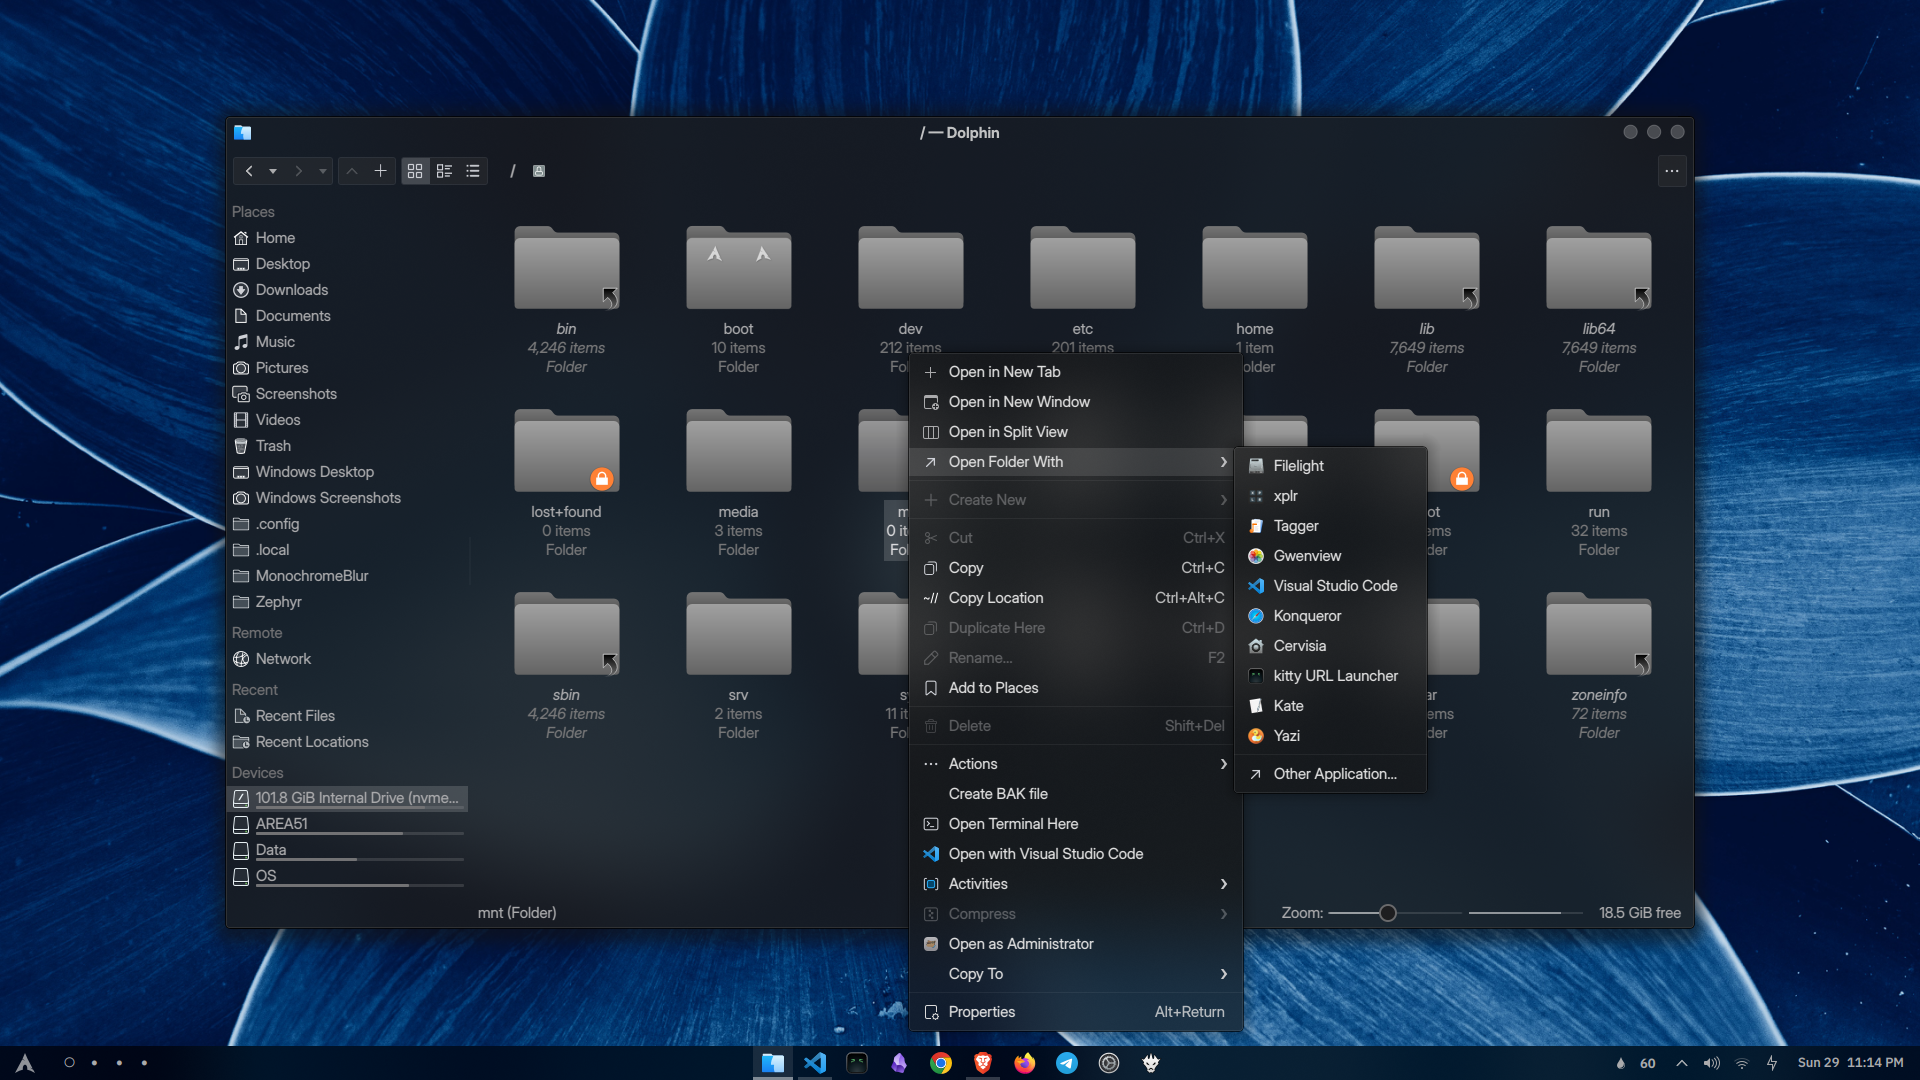Image resolution: width=1920 pixels, height=1080 pixels.
Task: Select Open in New Tab
Action: click(x=1004, y=372)
